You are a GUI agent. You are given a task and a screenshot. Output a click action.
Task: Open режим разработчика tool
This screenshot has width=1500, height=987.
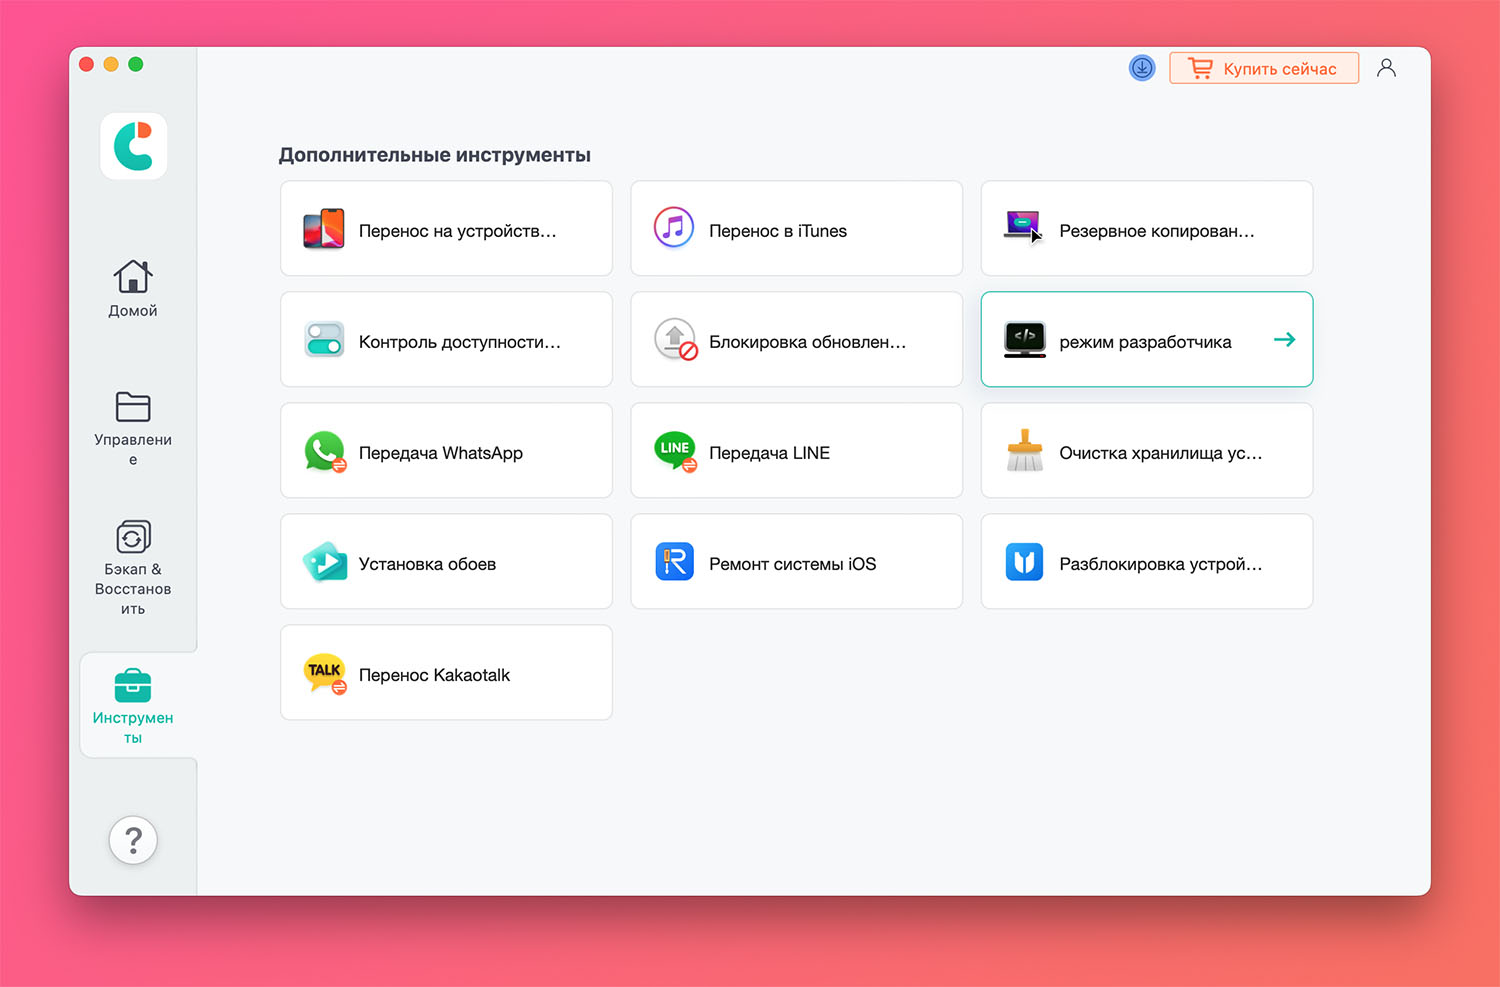click(x=1146, y=339)
